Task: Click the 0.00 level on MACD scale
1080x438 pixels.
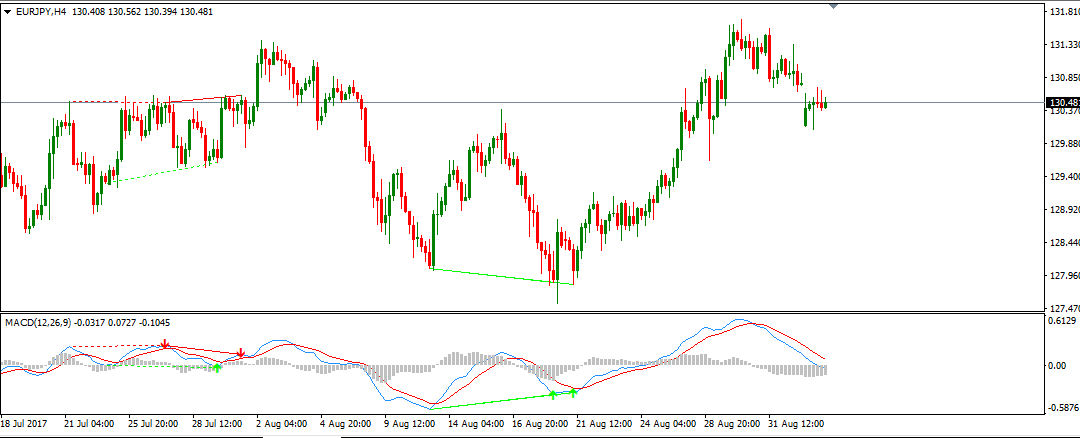Action: coord(1059,365)
